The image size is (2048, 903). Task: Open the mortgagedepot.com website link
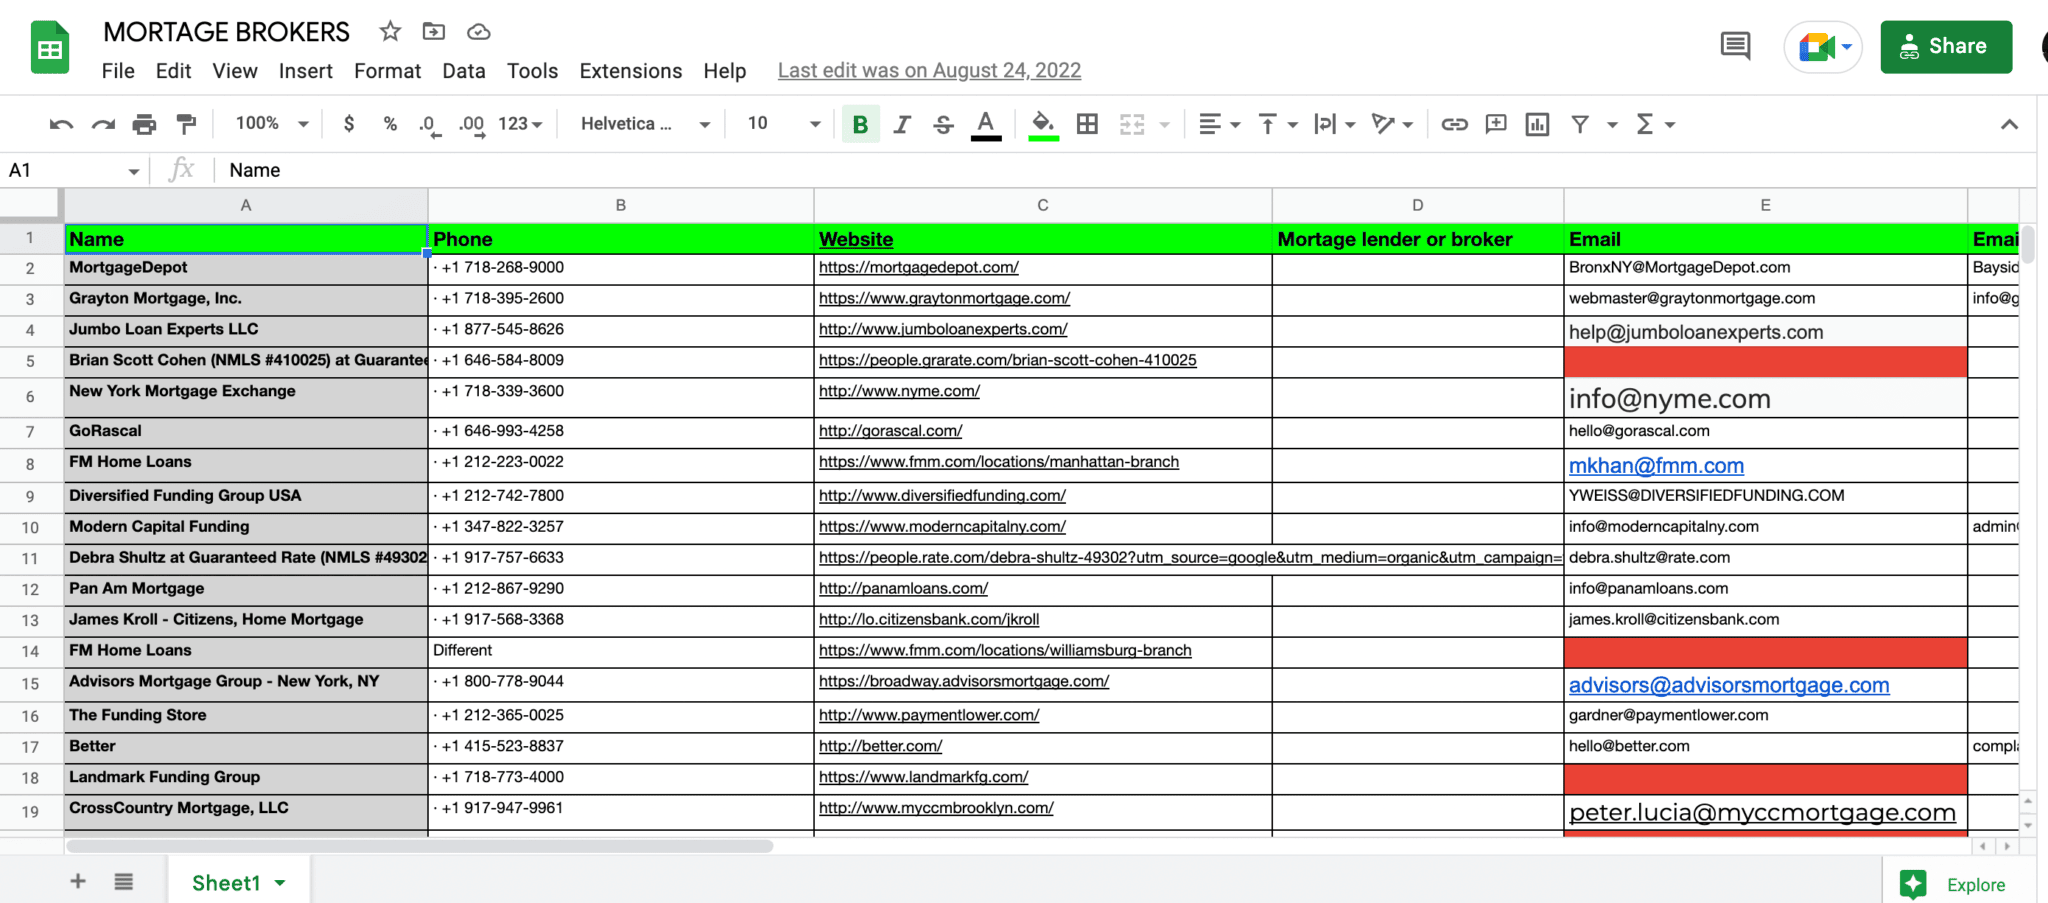[918, 268]
